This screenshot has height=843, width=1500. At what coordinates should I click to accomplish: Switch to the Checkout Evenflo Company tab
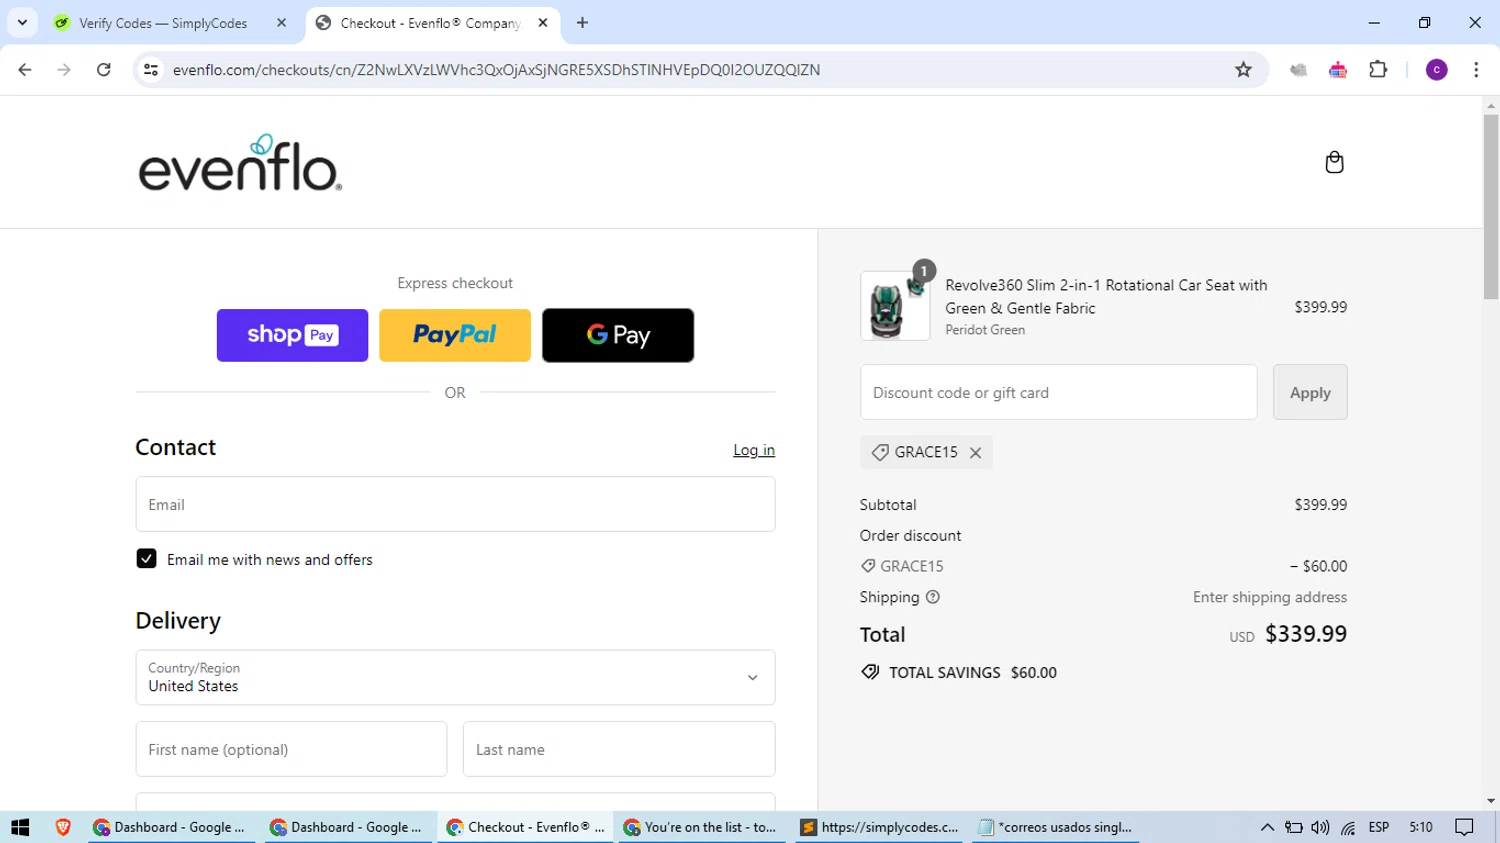pyautogui.click(x=432, y=23)
